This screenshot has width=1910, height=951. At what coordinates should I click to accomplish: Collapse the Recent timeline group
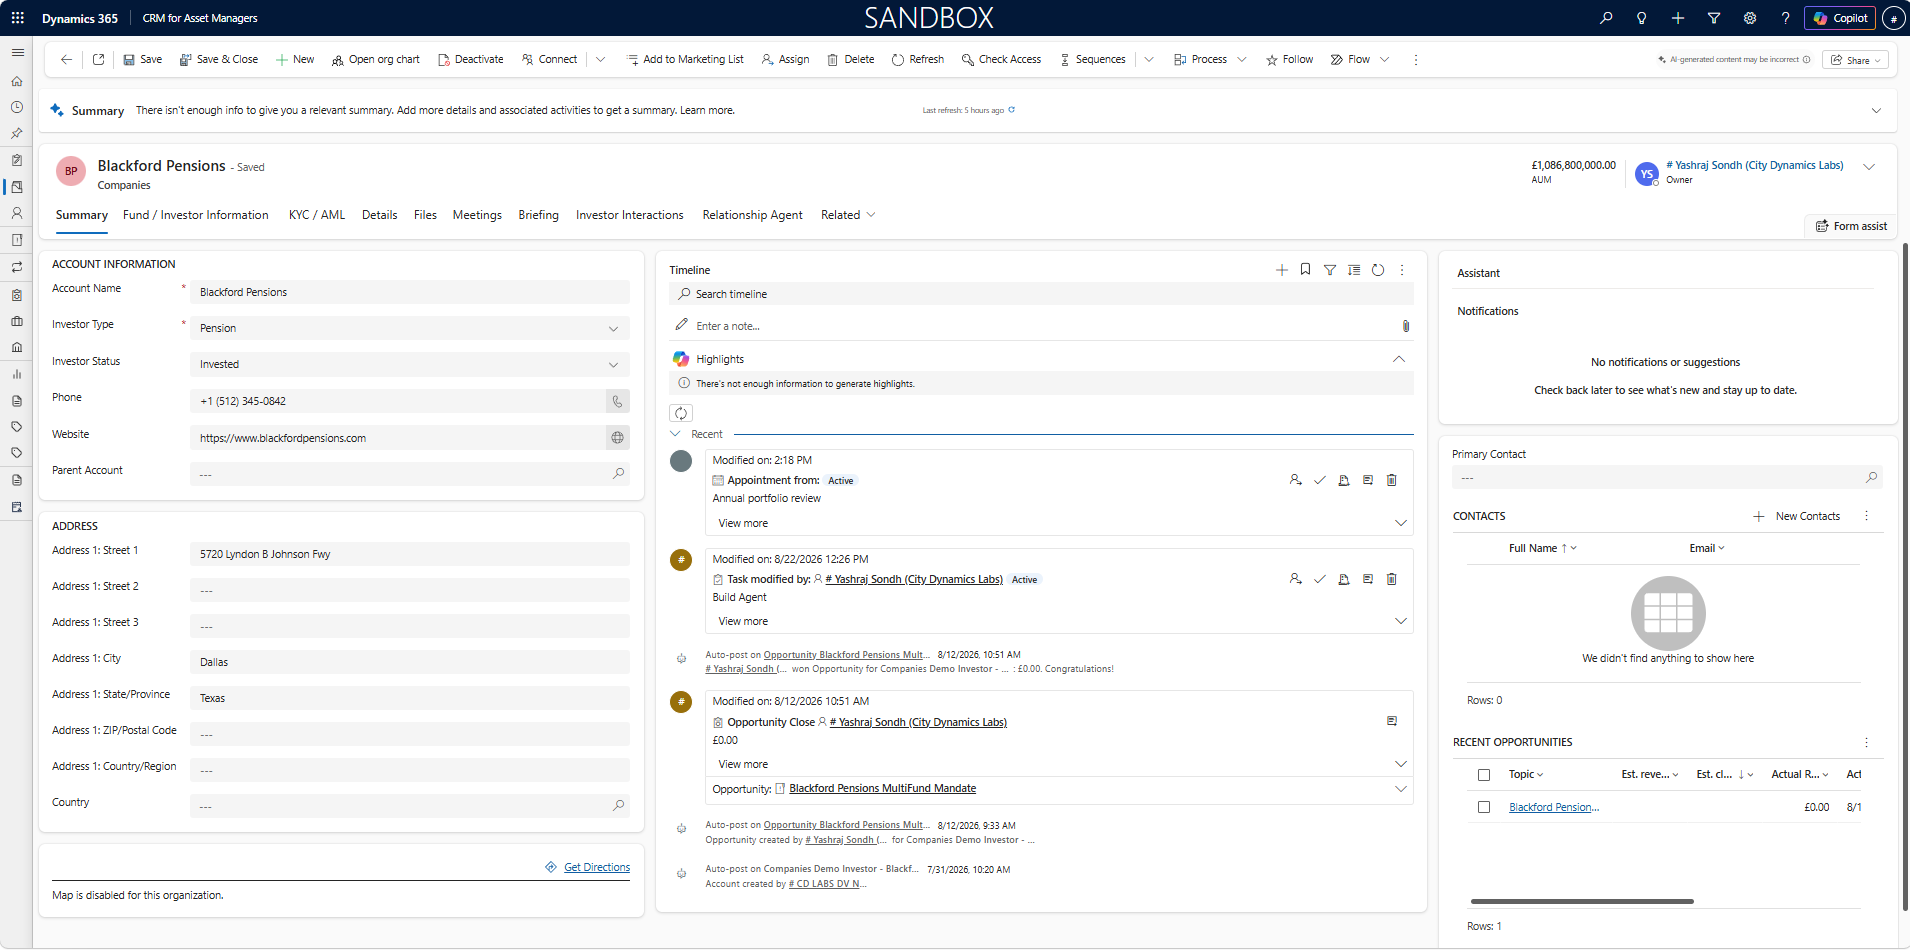(x=675, y=434)
